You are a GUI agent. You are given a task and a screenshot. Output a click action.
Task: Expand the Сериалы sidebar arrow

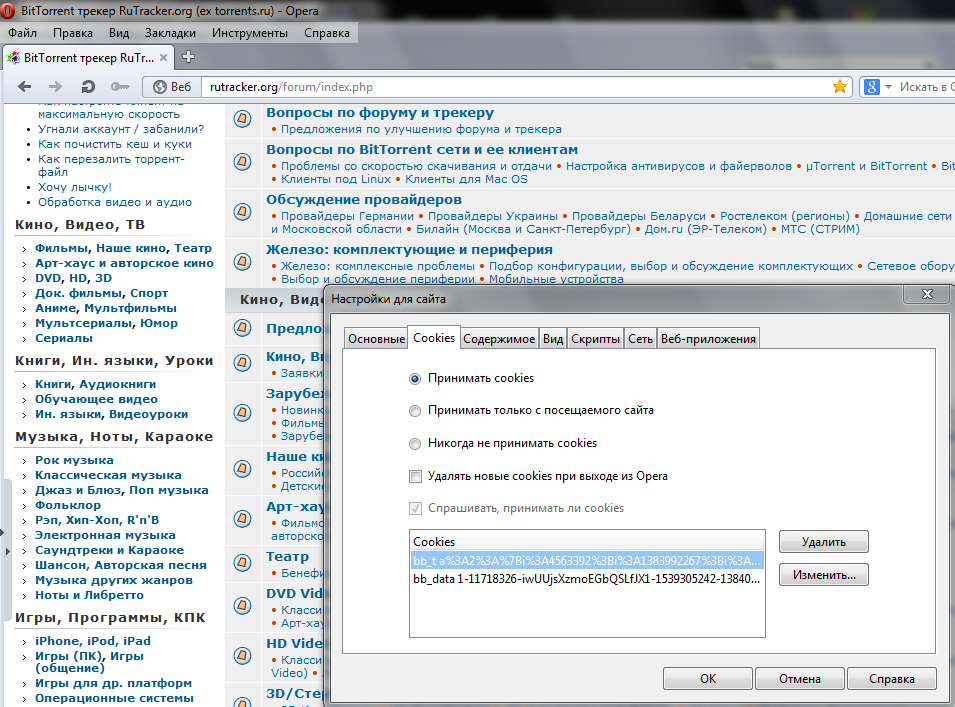tap(24, 339)
